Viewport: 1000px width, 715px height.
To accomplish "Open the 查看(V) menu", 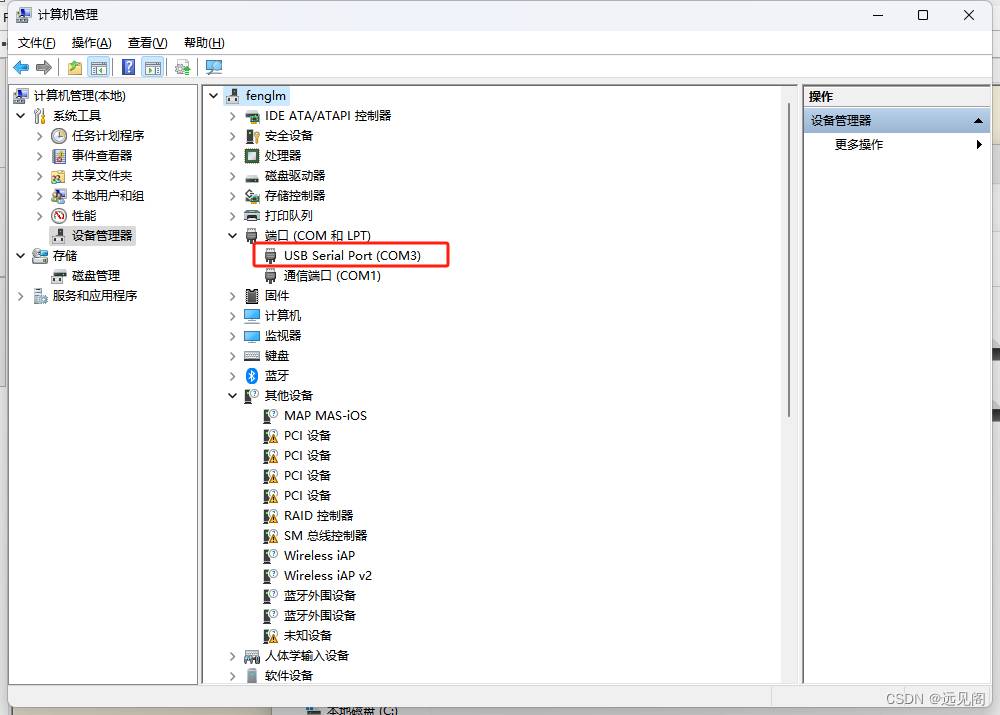I will click(x=147, y=43).
